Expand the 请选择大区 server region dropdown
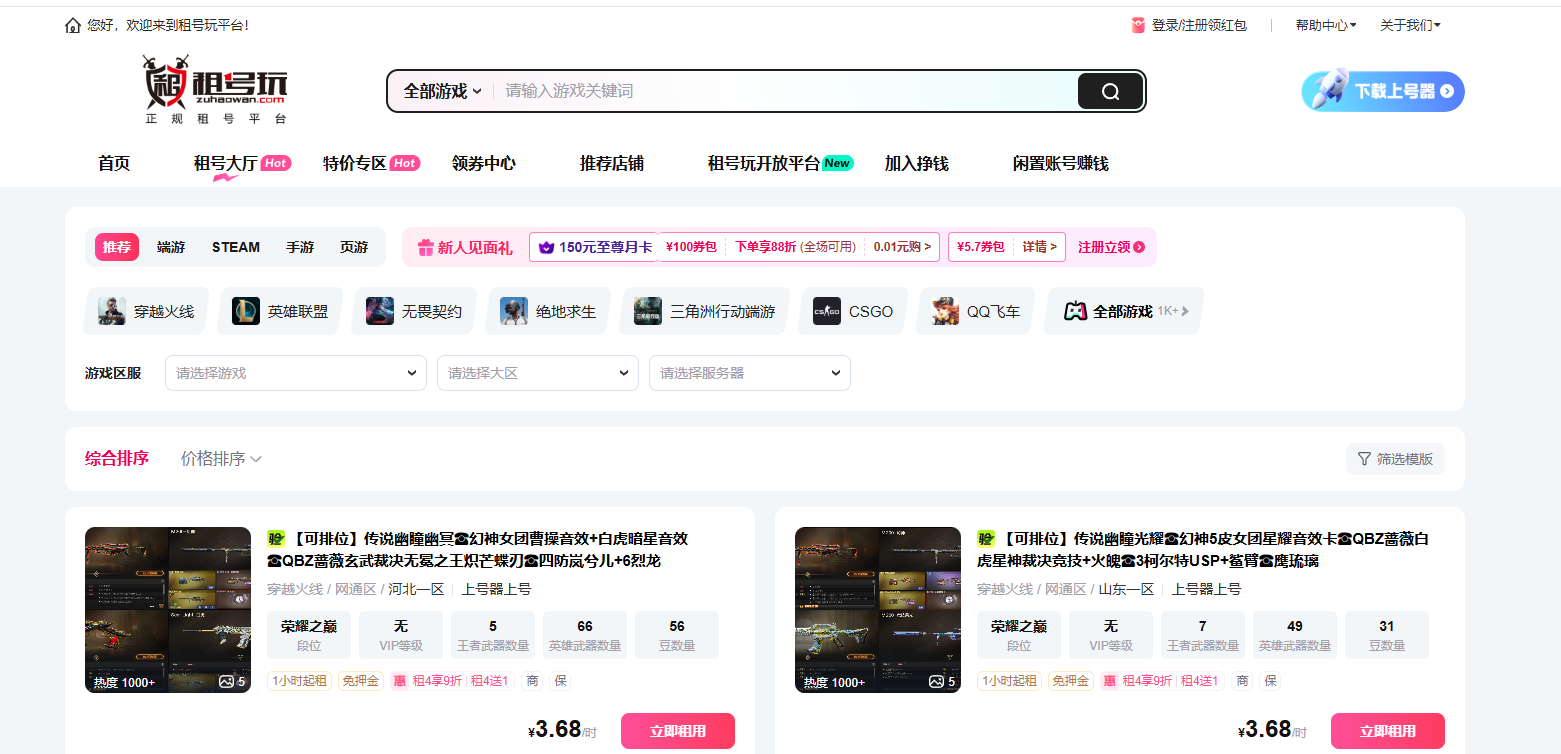 pos(537,372)
